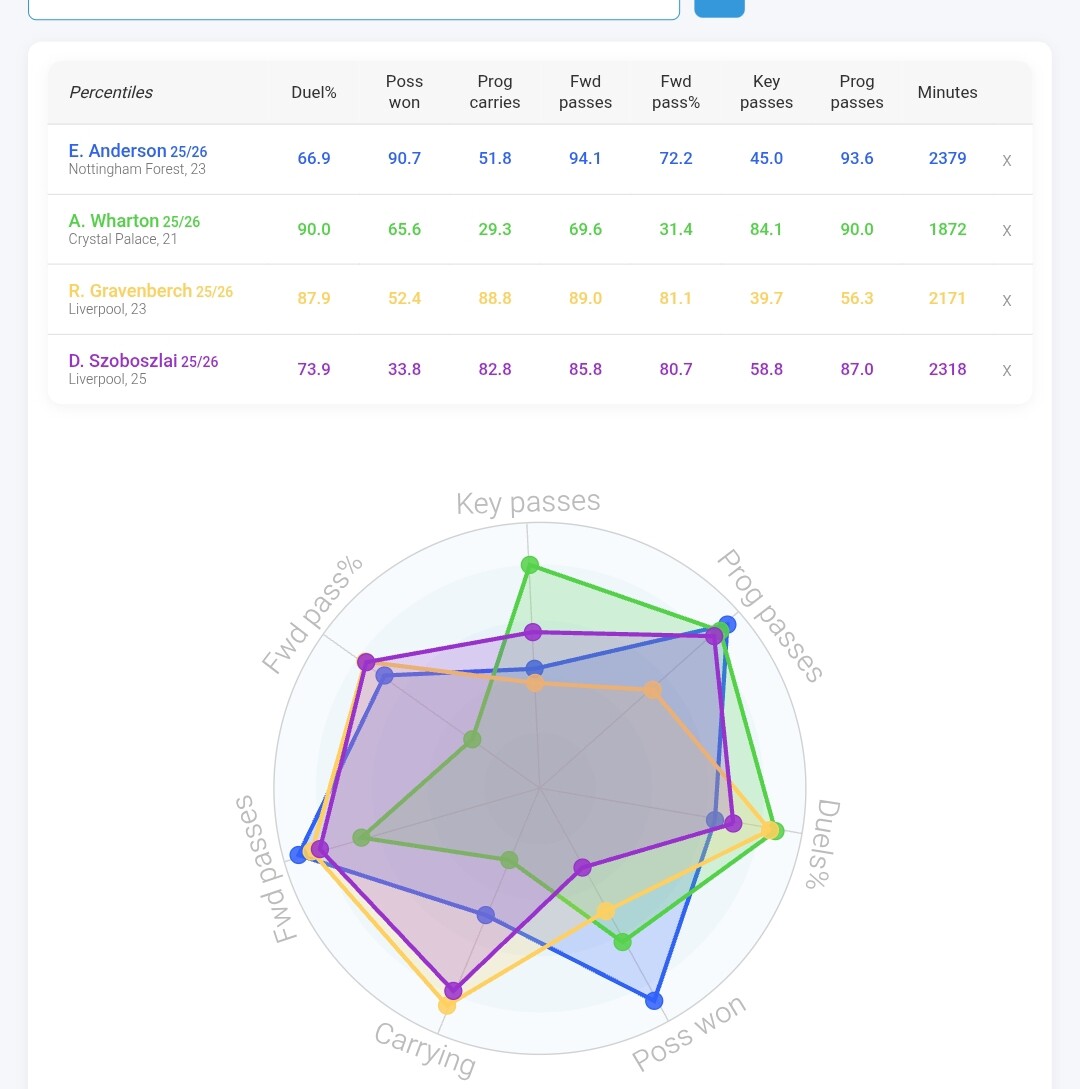Click the Carrying axis label on radar

[x=425, y=1048]
